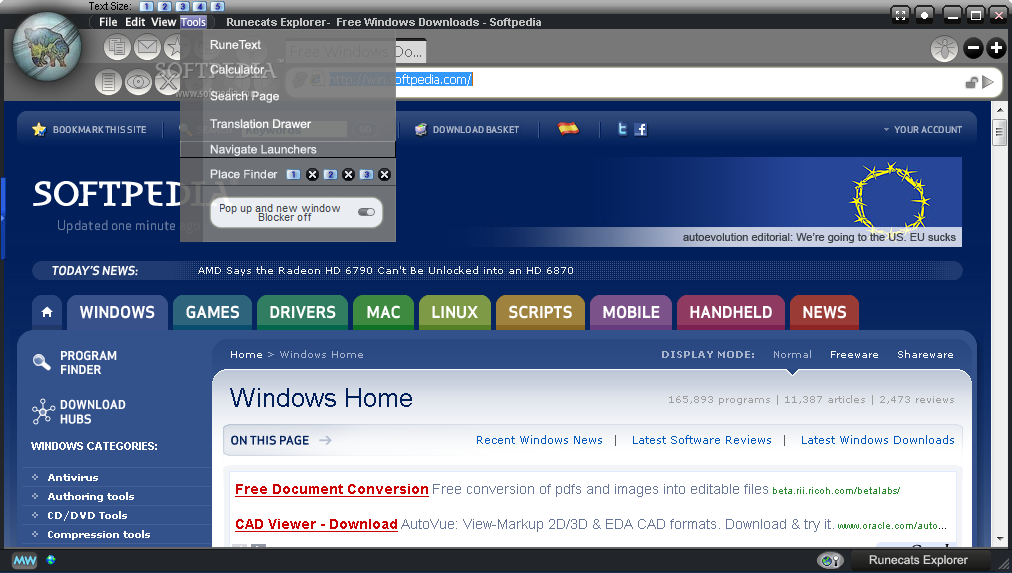Expand the Your Account dropdown
The image size is (1012, 573).
[923, 130]
